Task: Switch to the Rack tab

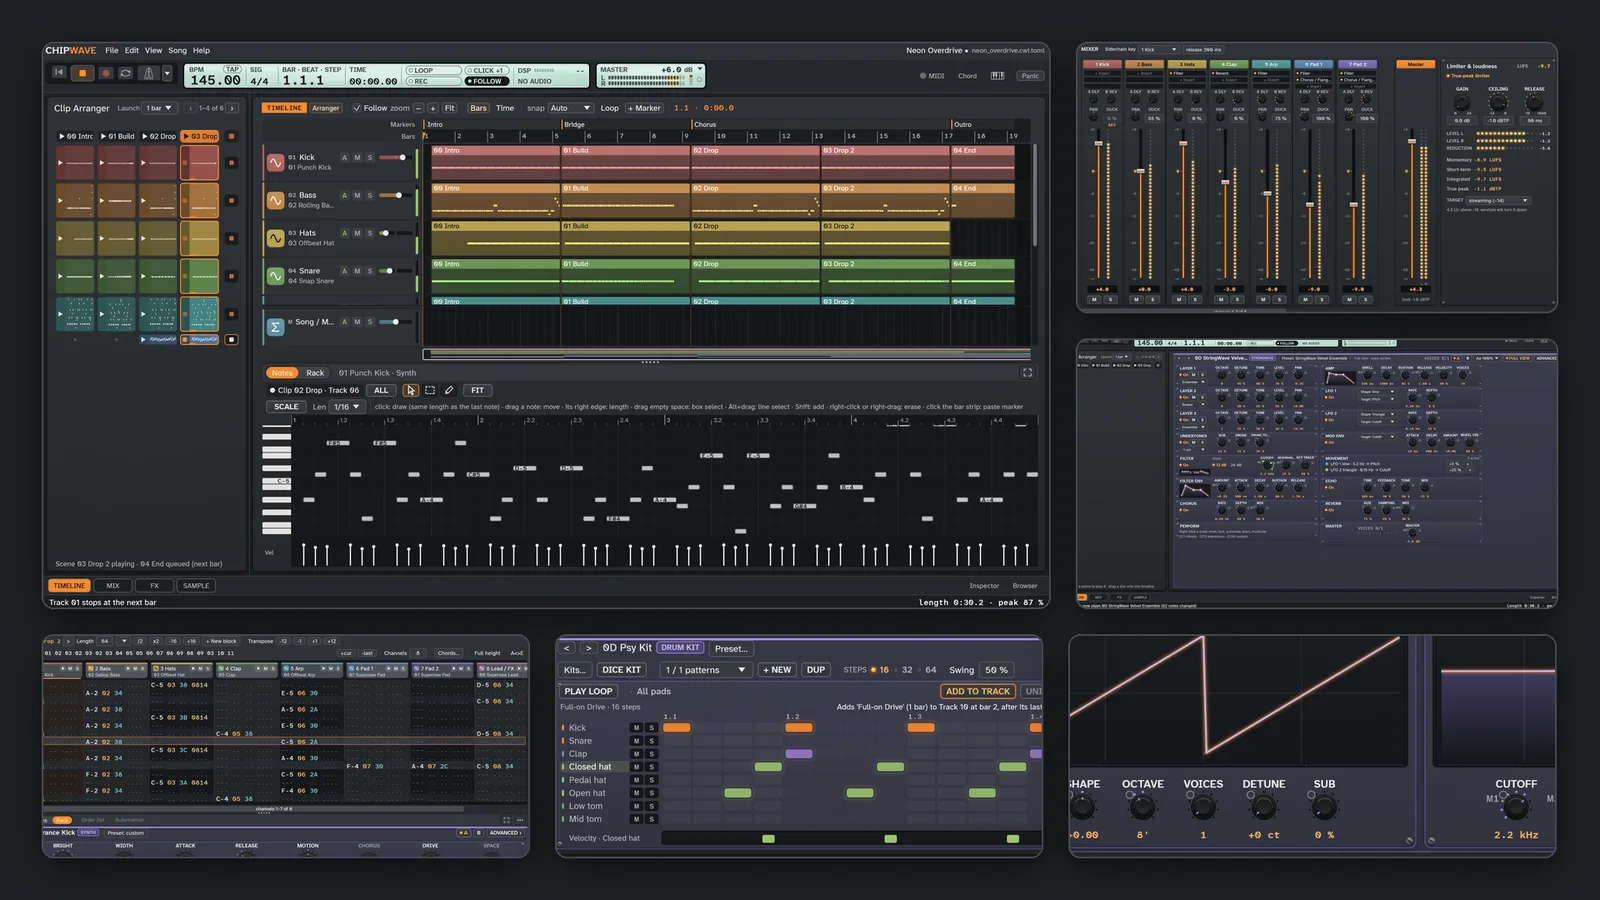Action: coord(315,373)
